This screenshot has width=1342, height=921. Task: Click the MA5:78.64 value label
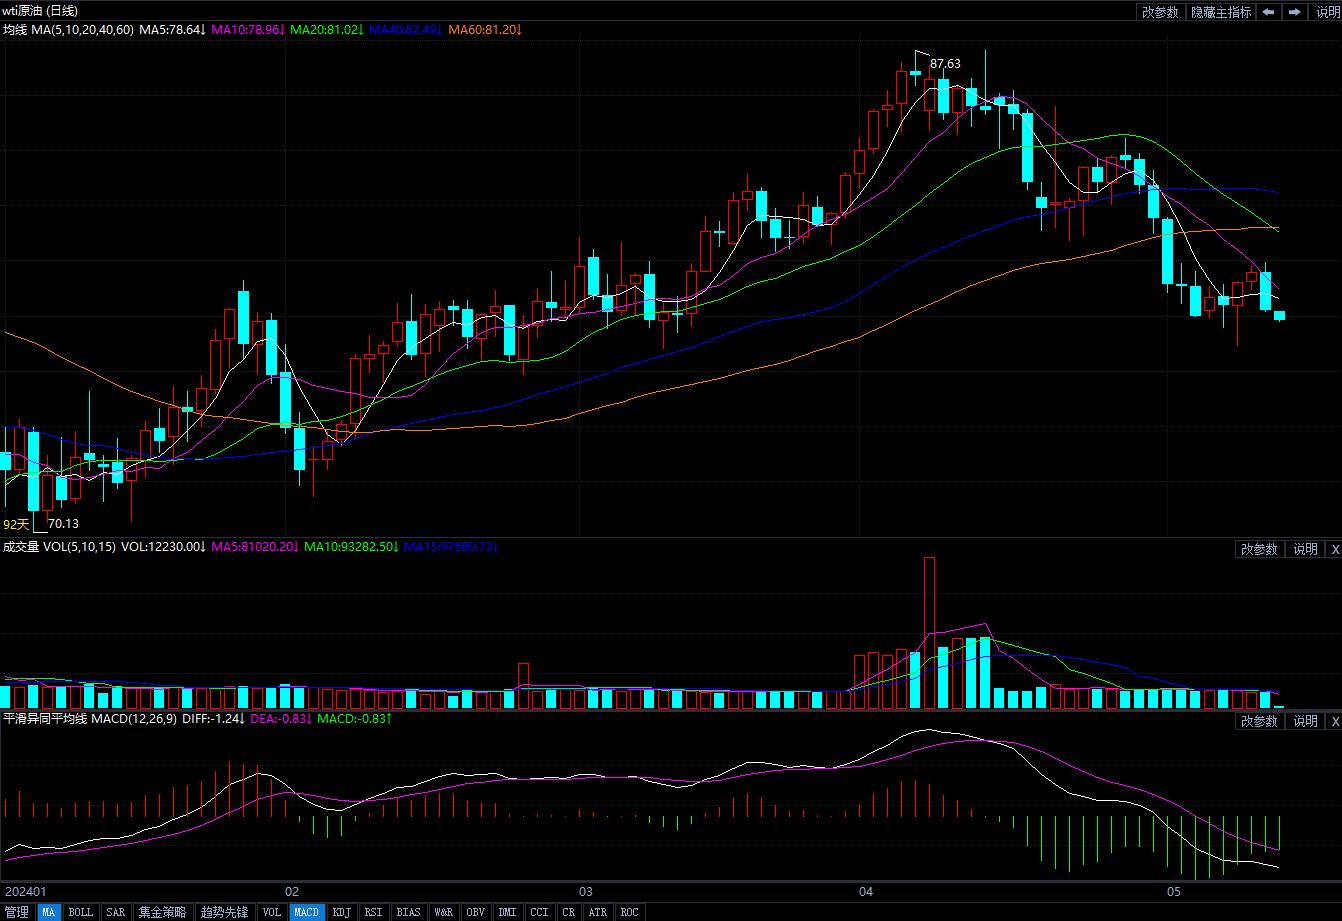[172, 30]
